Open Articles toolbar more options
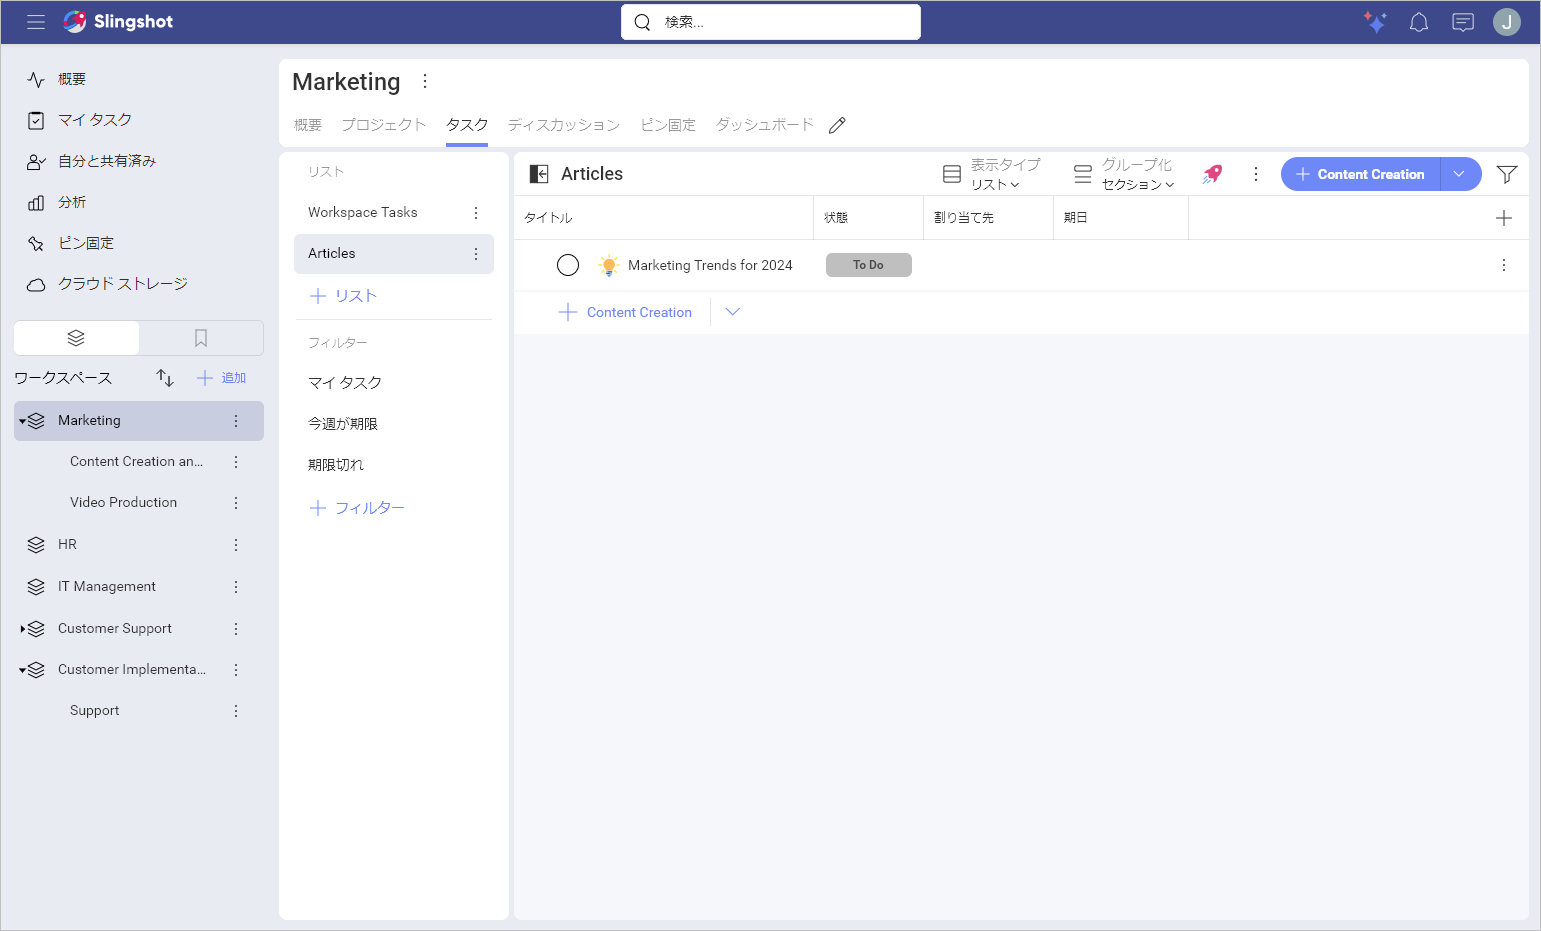 [x=1256, y=174]
